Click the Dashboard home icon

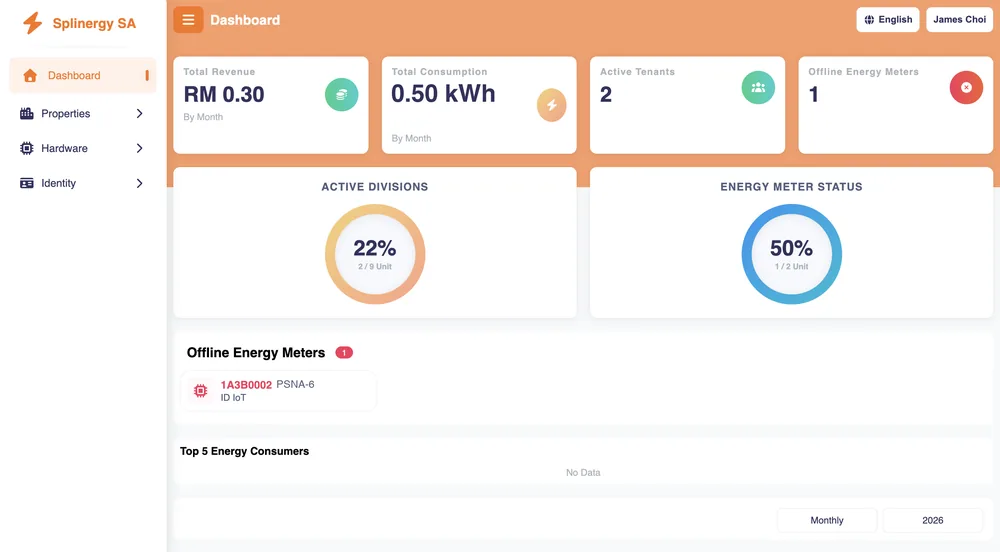[x=30, y=75]
